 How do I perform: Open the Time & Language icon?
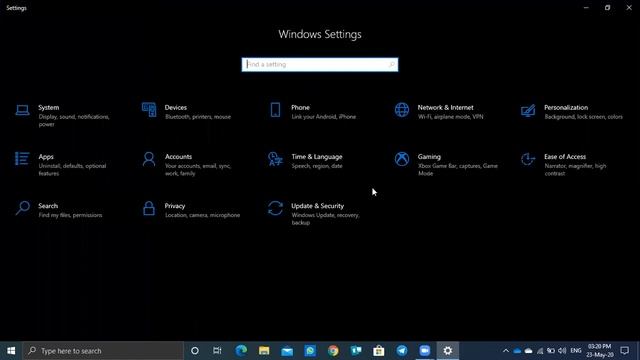(x=276, y=159)
